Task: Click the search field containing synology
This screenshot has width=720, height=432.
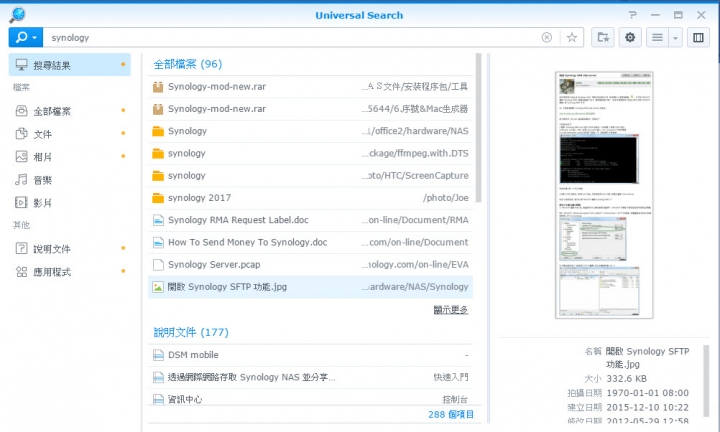Action: 294,38
